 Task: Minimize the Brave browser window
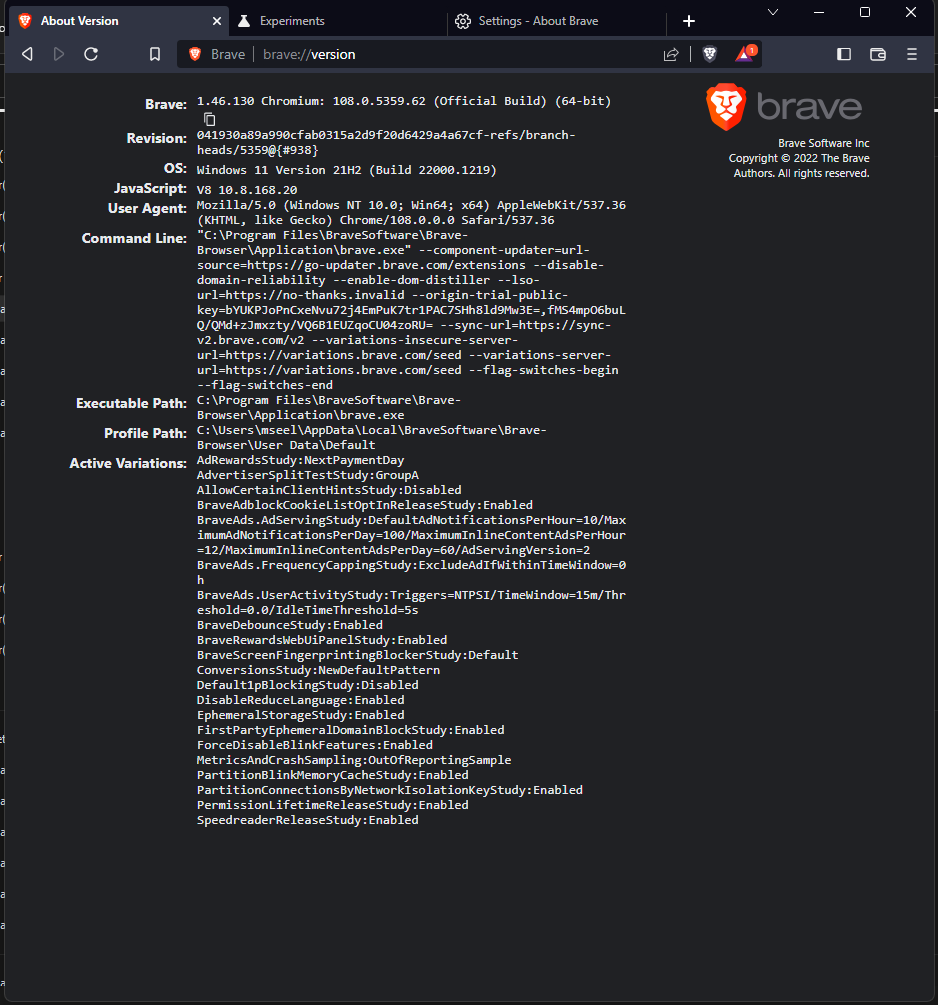coord(819,12)
